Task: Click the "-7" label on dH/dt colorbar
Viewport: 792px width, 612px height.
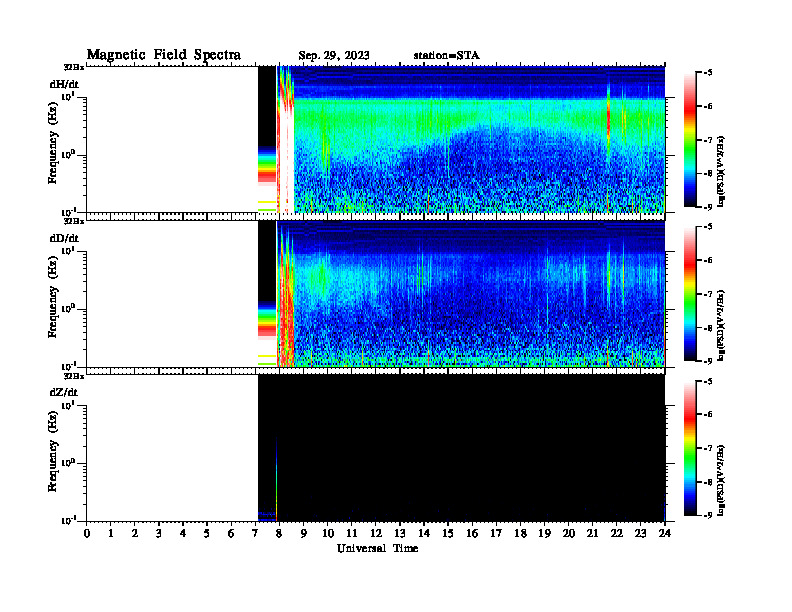Action: pyautogui.click(x=708, y=140)
